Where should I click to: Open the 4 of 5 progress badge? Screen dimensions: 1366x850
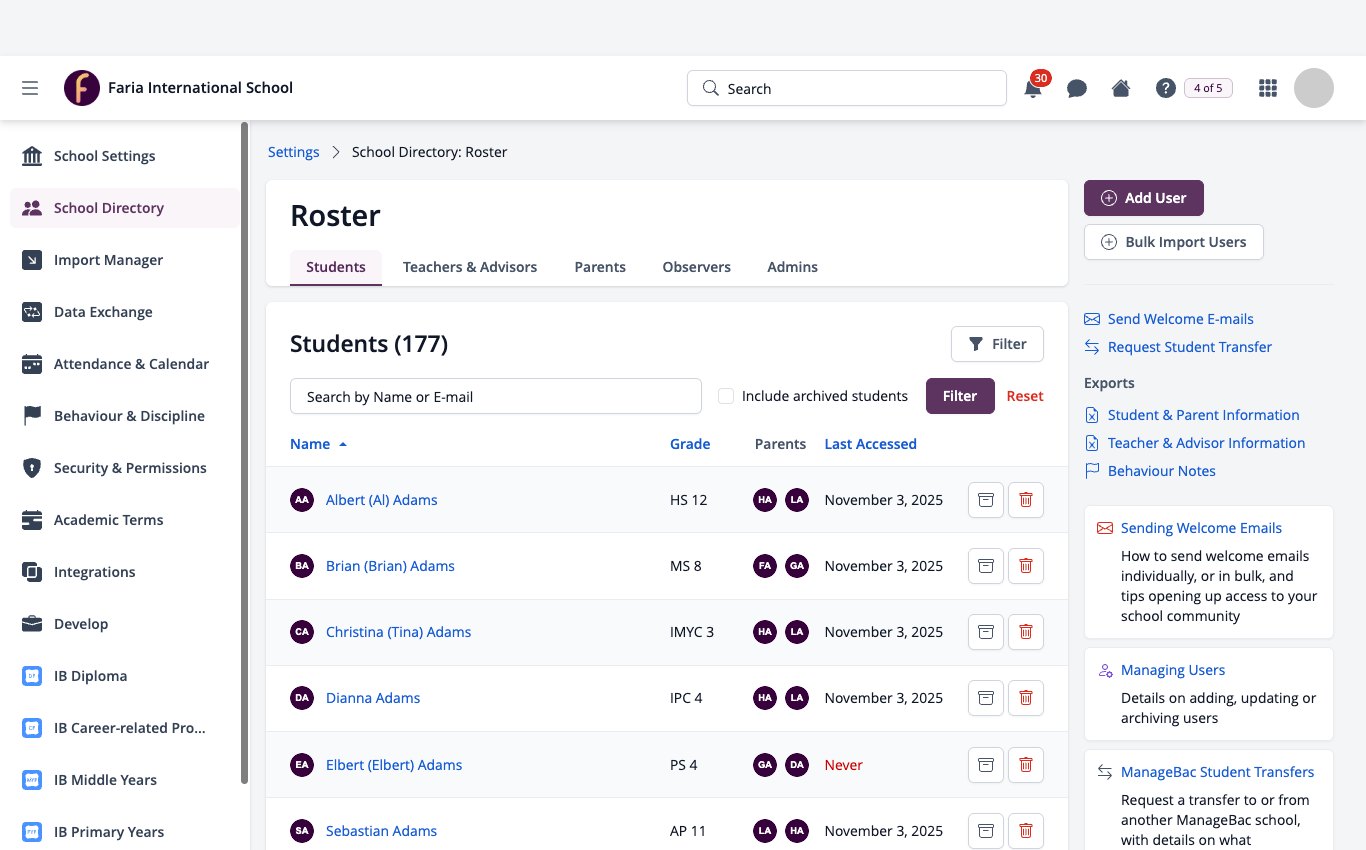pyautogui.click(x=1208, y=88)
